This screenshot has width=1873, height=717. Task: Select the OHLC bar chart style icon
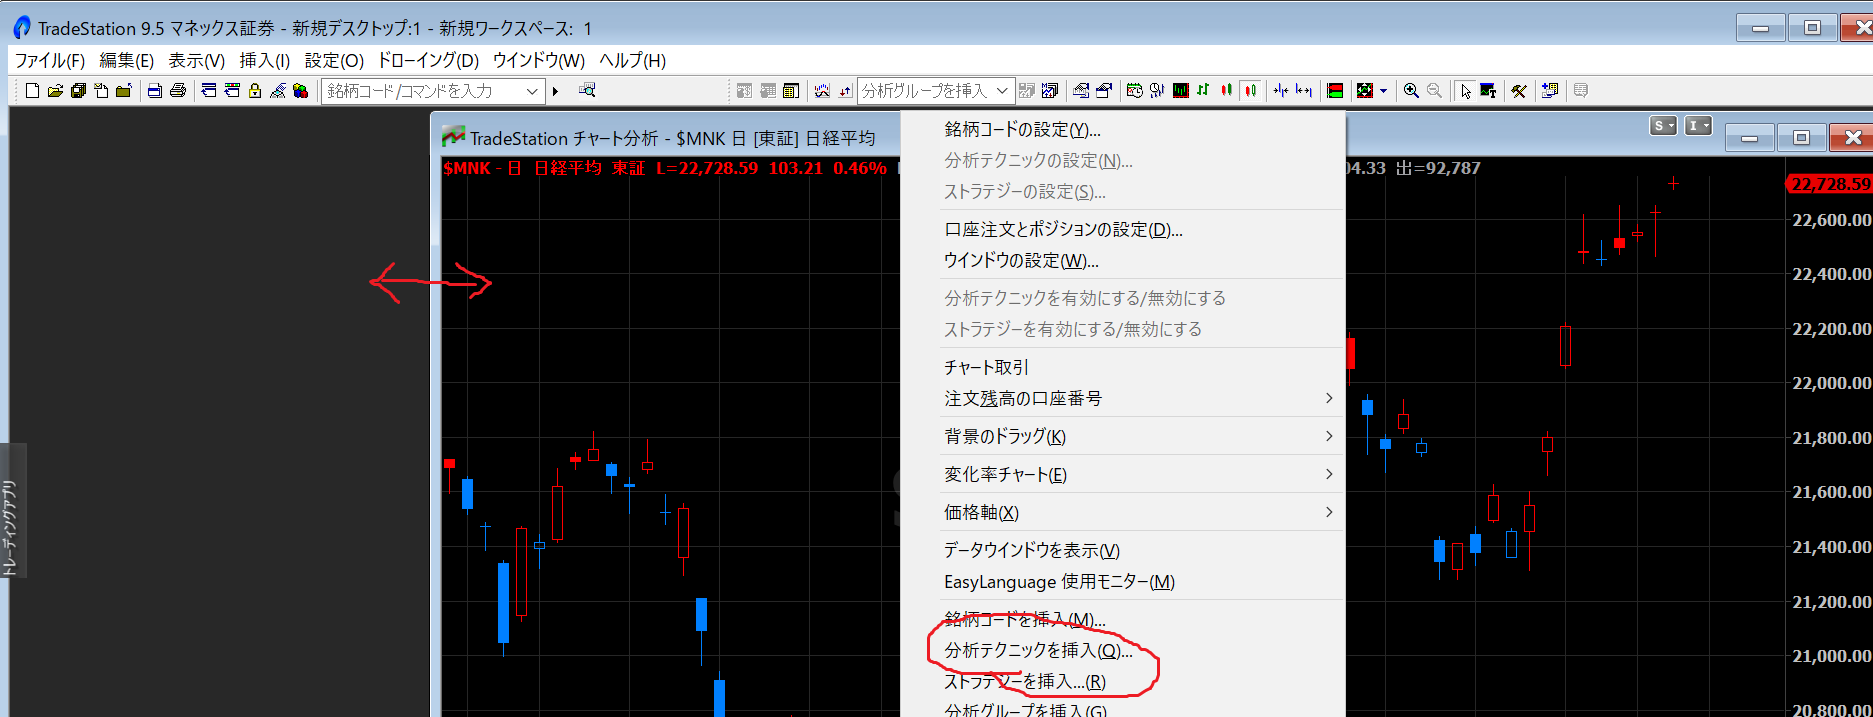pyautogui.click(x=1203, y=90)
